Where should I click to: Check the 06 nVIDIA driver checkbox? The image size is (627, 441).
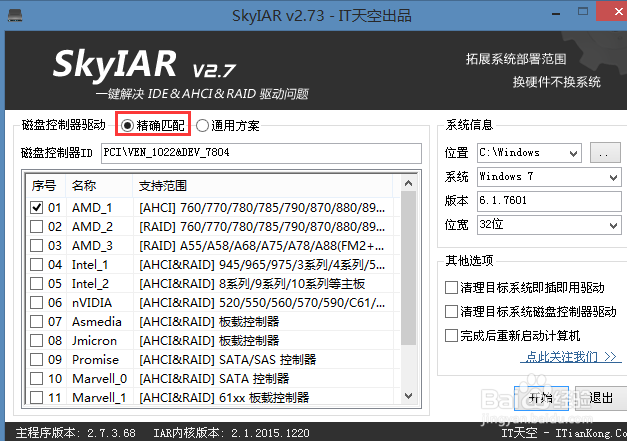[36, 303]
